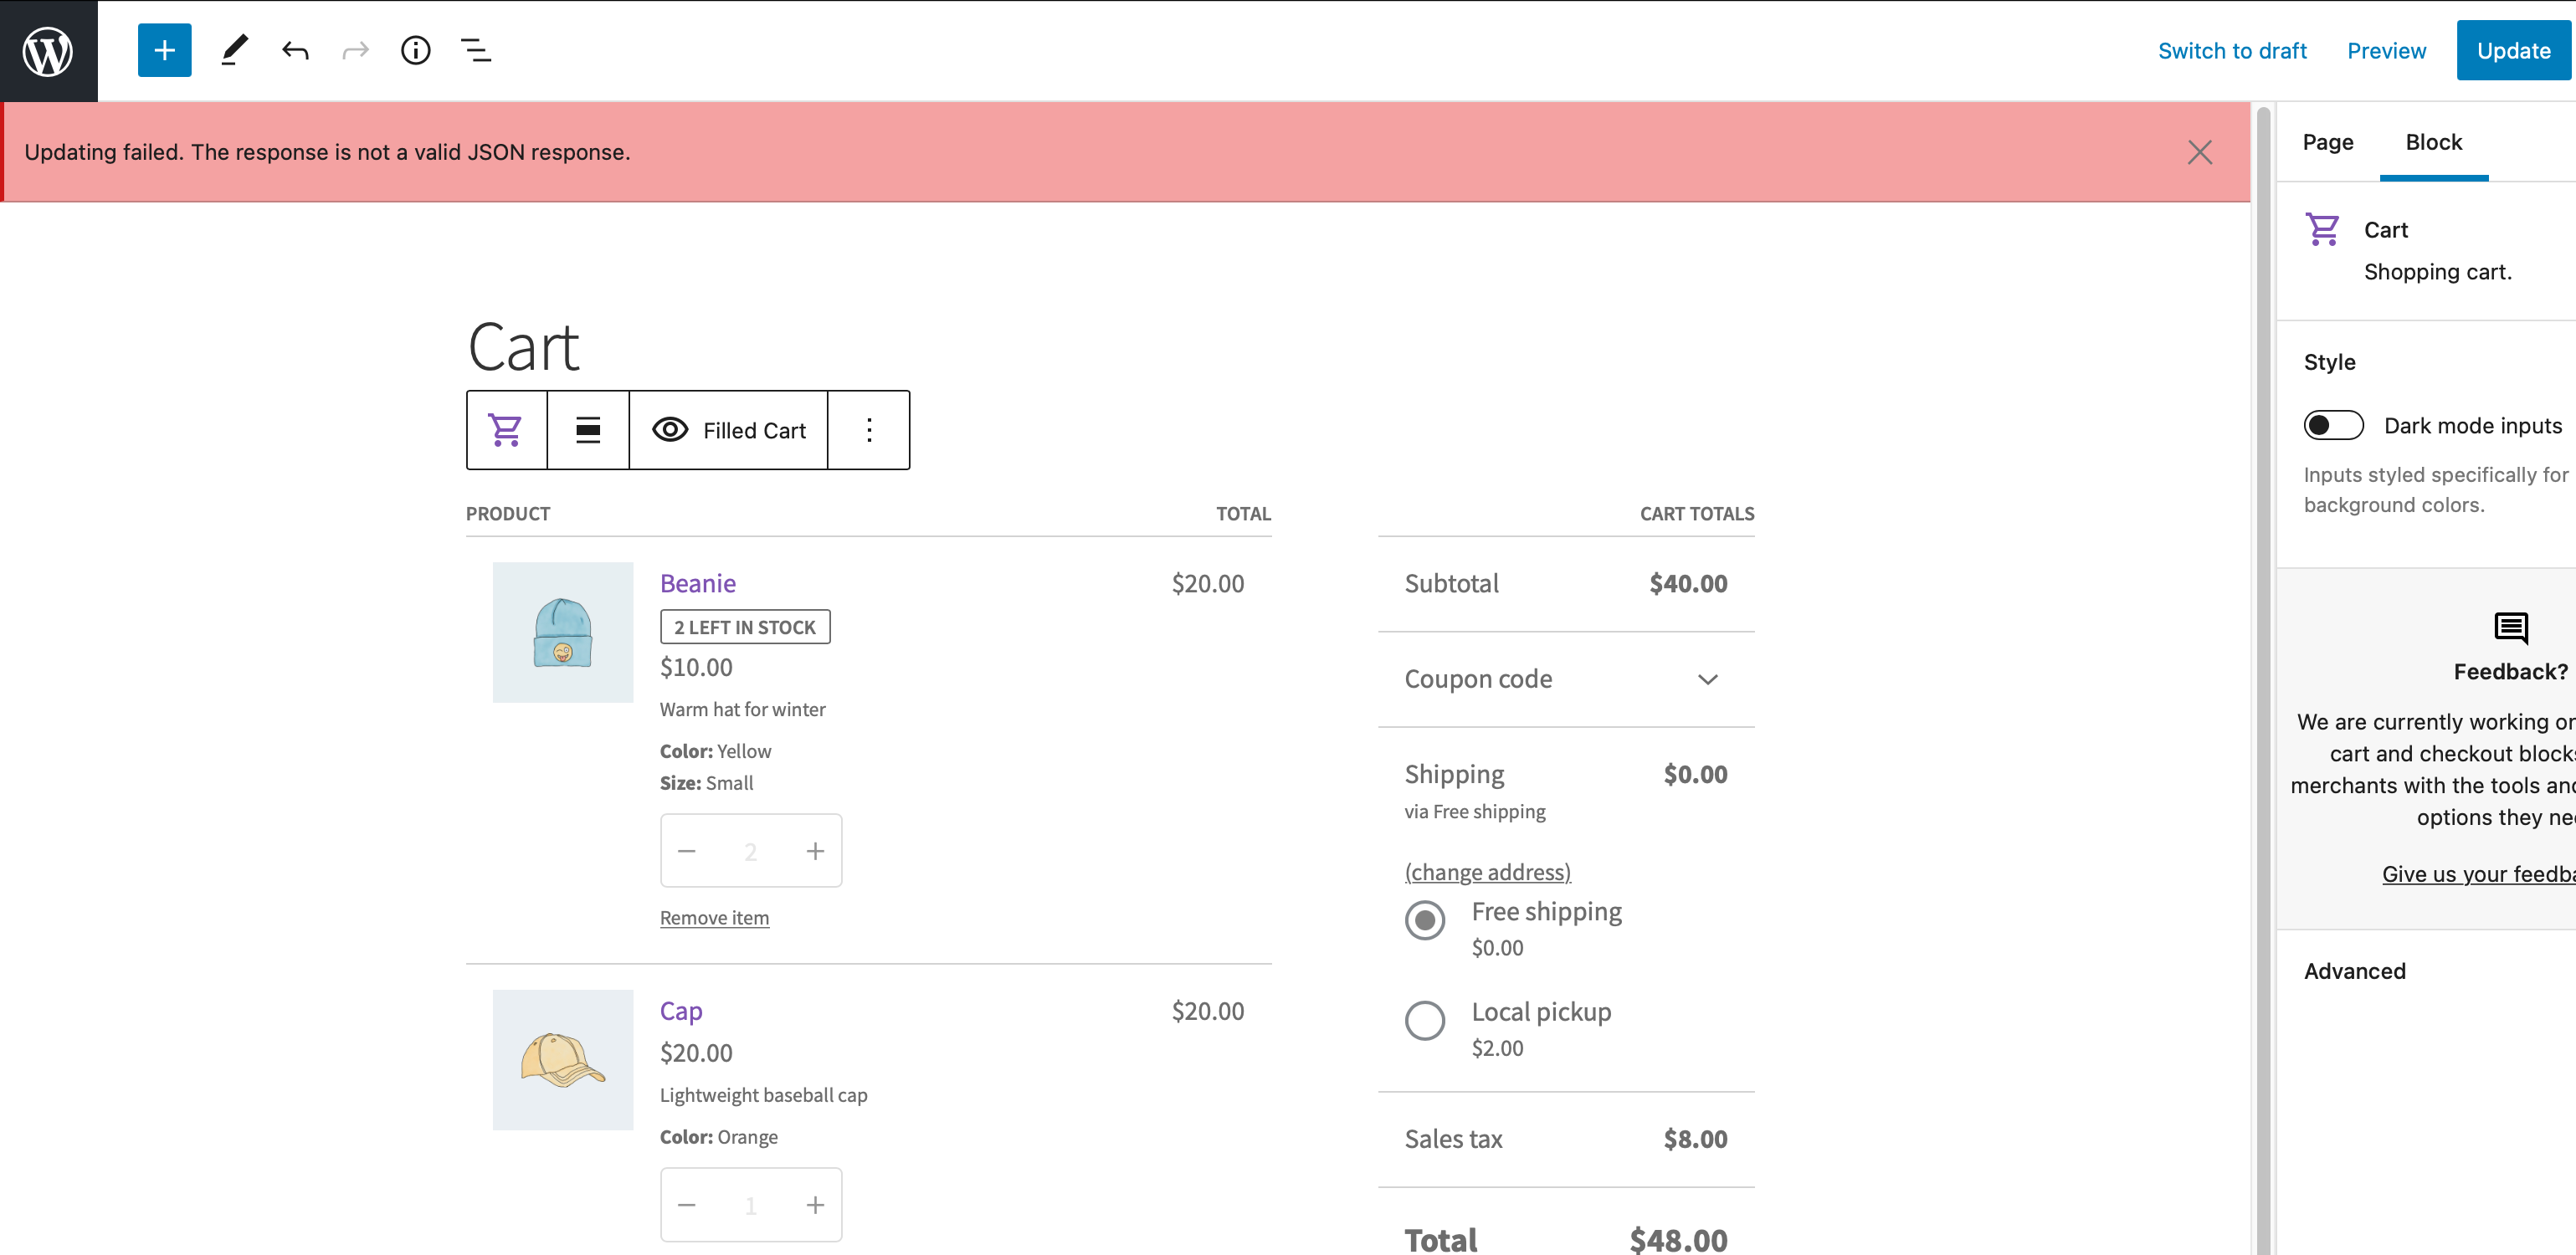This screenshot has height=1255, width=2576.
Task: Click the WordPress logo
Action: pos(48,50)
